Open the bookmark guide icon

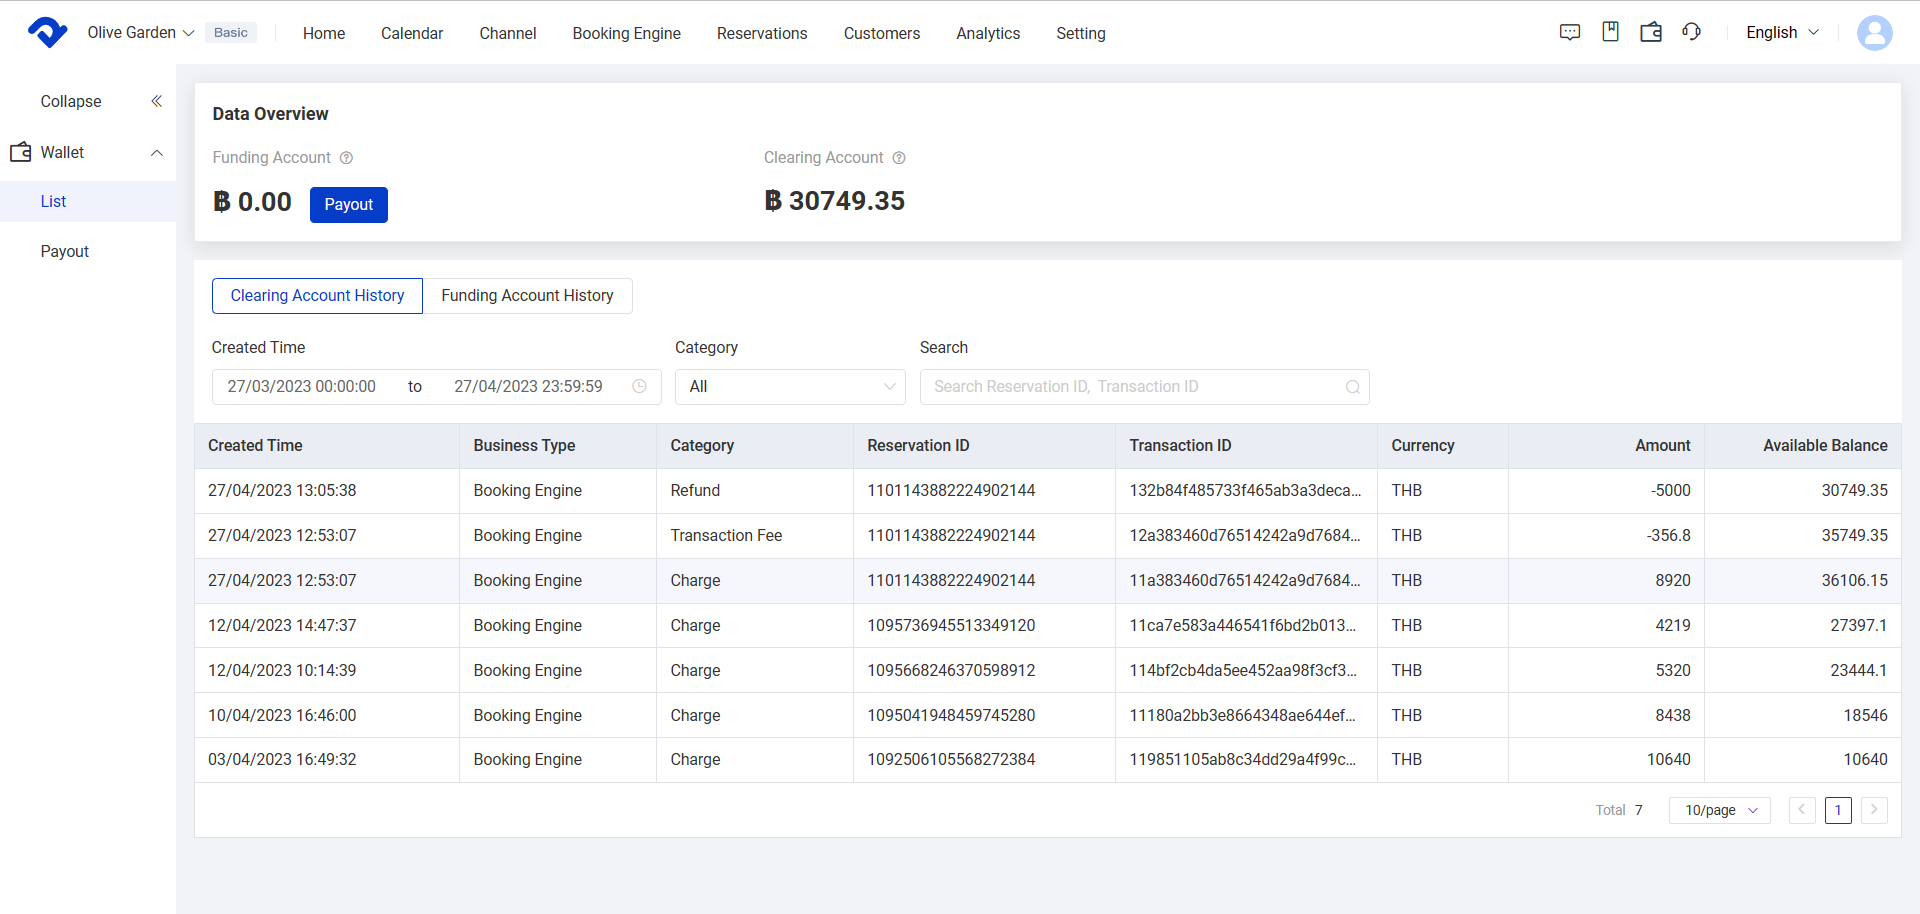click(x=1610, y=32)
